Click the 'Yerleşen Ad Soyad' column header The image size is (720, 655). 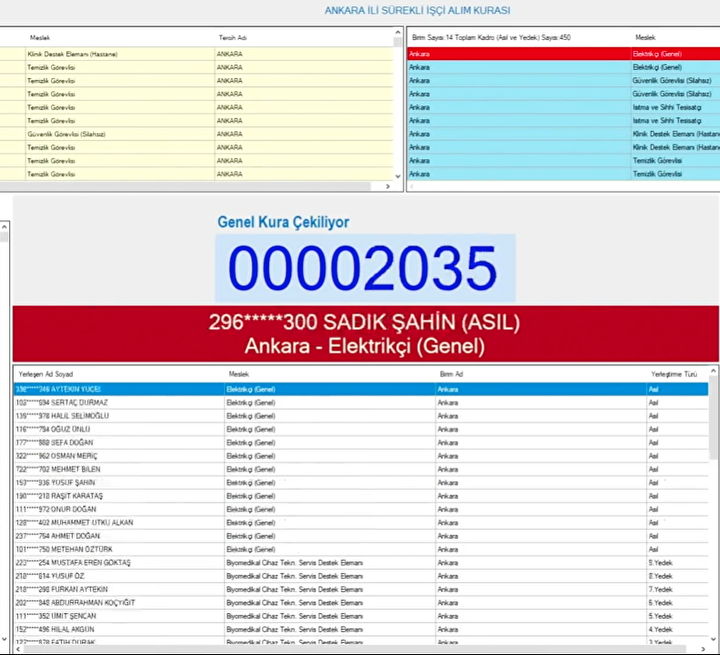(45, 374)
